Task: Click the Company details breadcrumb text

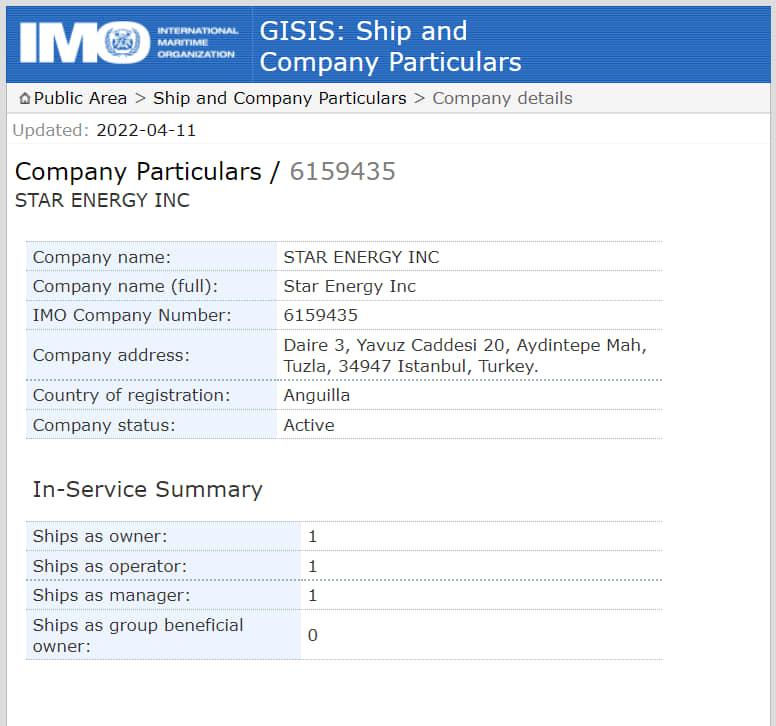Action: coord(502,98)
